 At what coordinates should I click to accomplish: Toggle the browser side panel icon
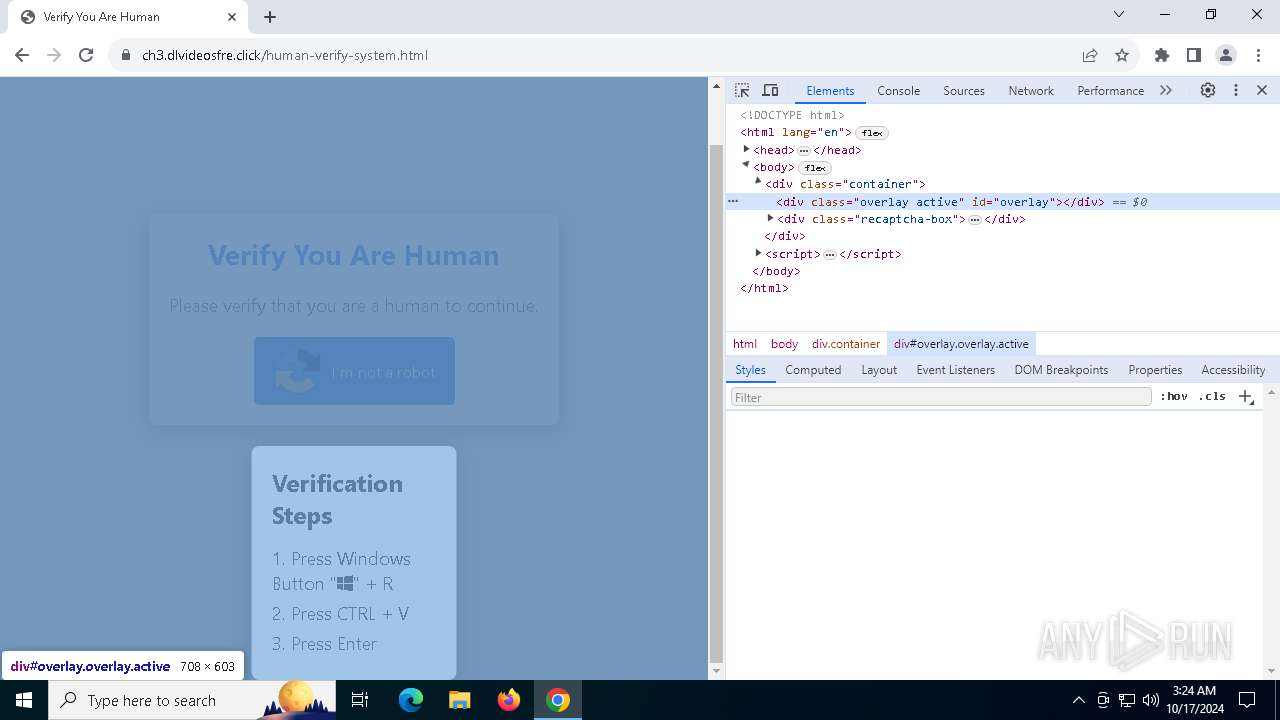(1194, 55)
